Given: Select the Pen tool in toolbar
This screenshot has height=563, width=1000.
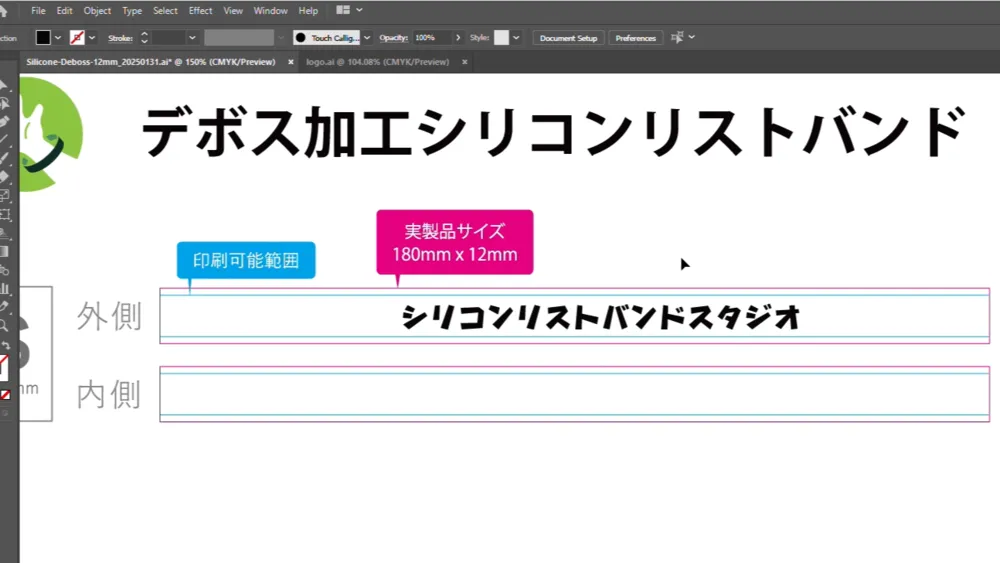Looking at the screenshot, I should (4, 121).
